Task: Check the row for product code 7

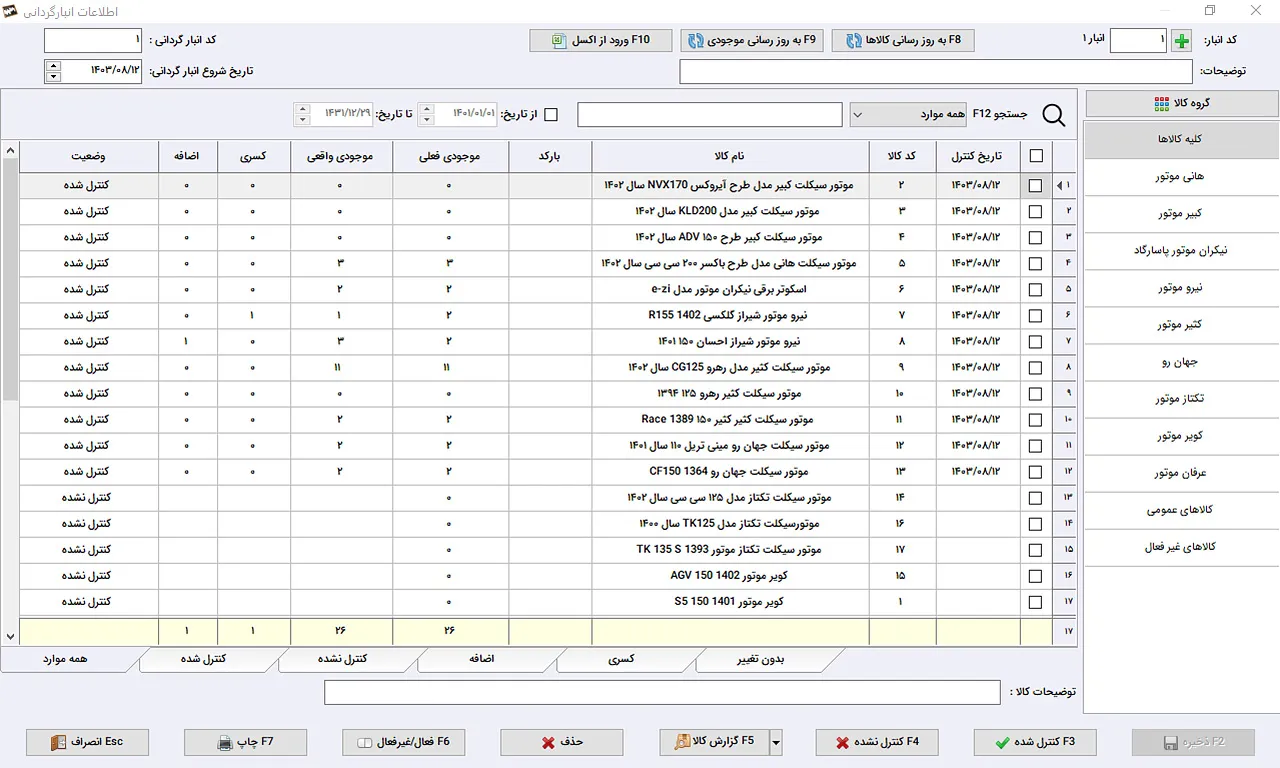Action: [1035, 315]
